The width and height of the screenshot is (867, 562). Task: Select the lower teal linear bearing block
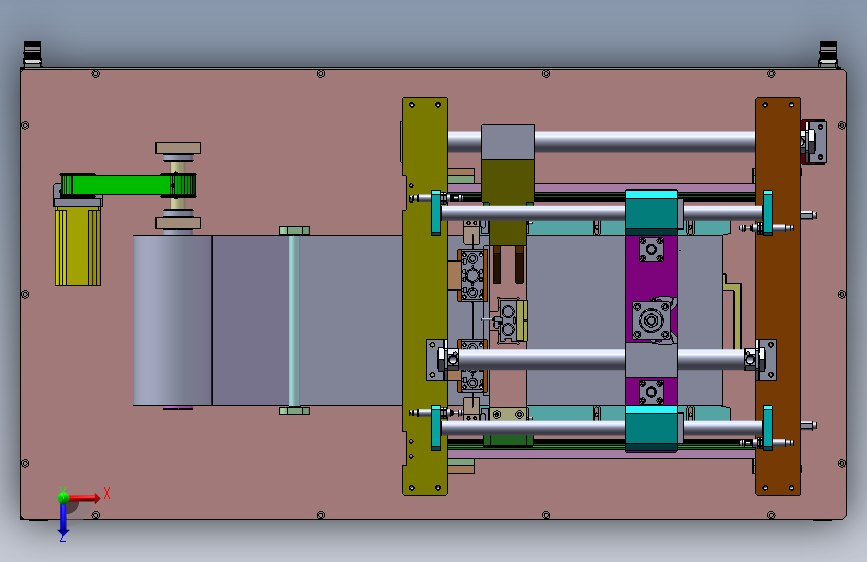tap(651, 429)
